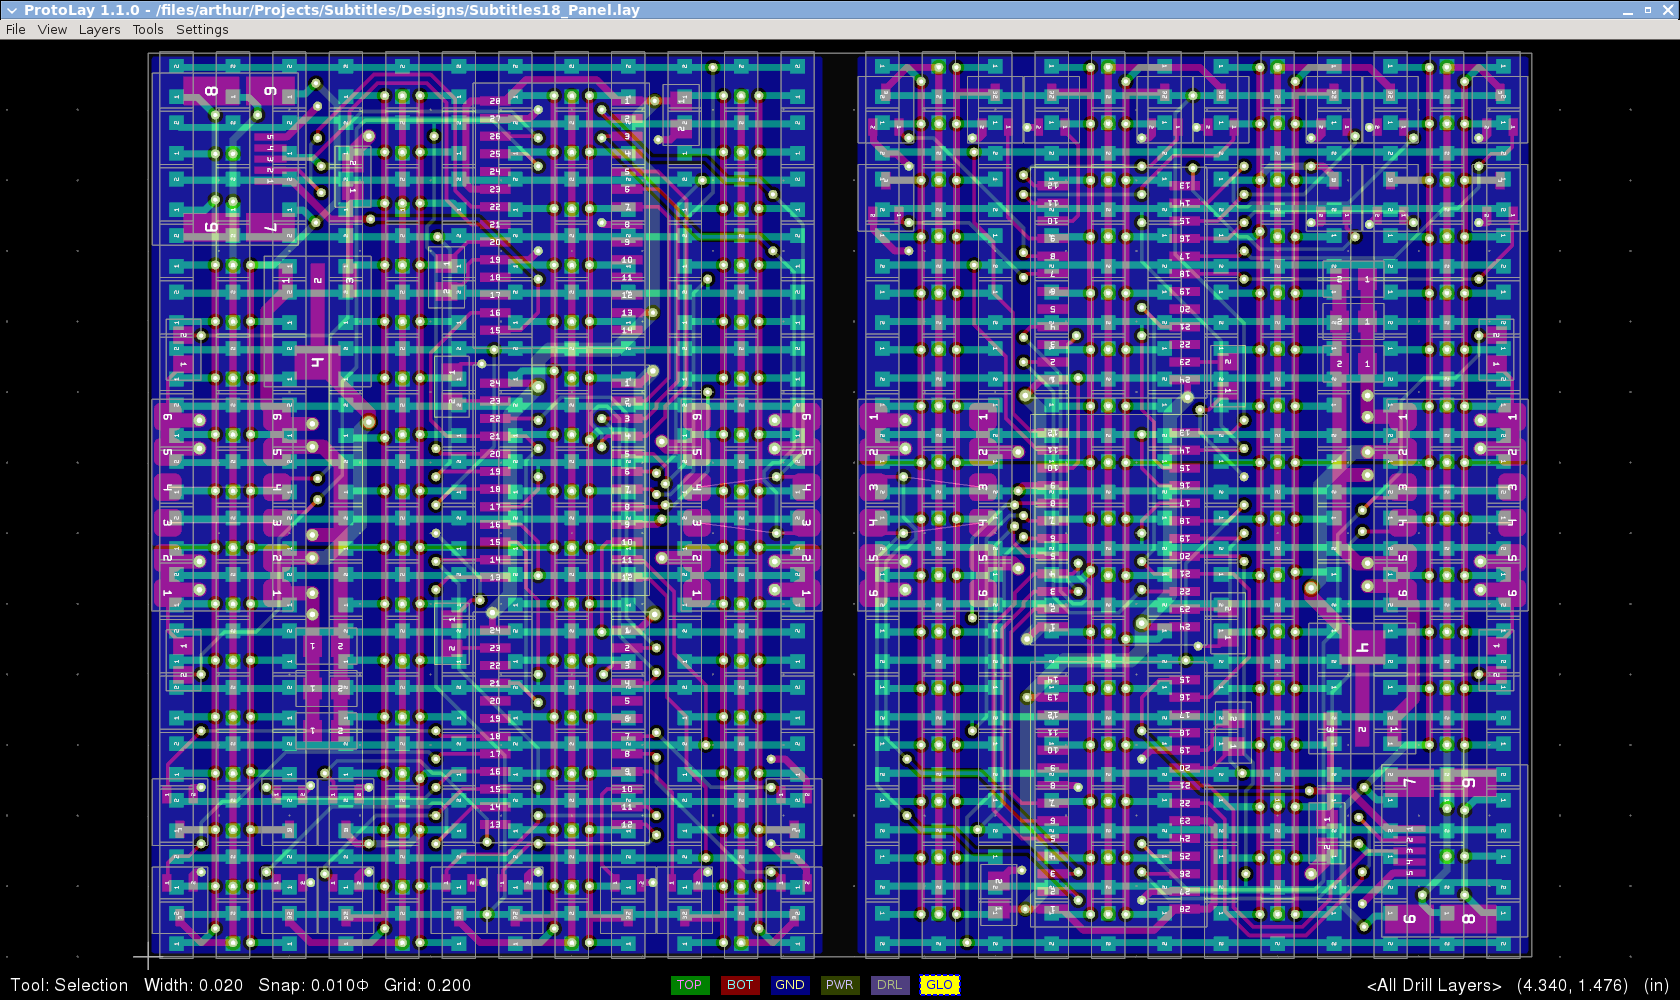Click the Snap 0.010 setting
The image size is (1680, 1000).
tap(313, 985)
